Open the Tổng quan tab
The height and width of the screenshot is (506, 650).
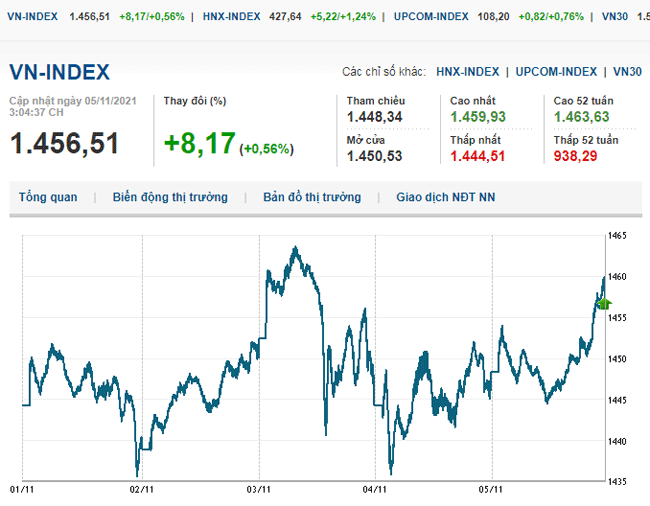coord(48,197)
